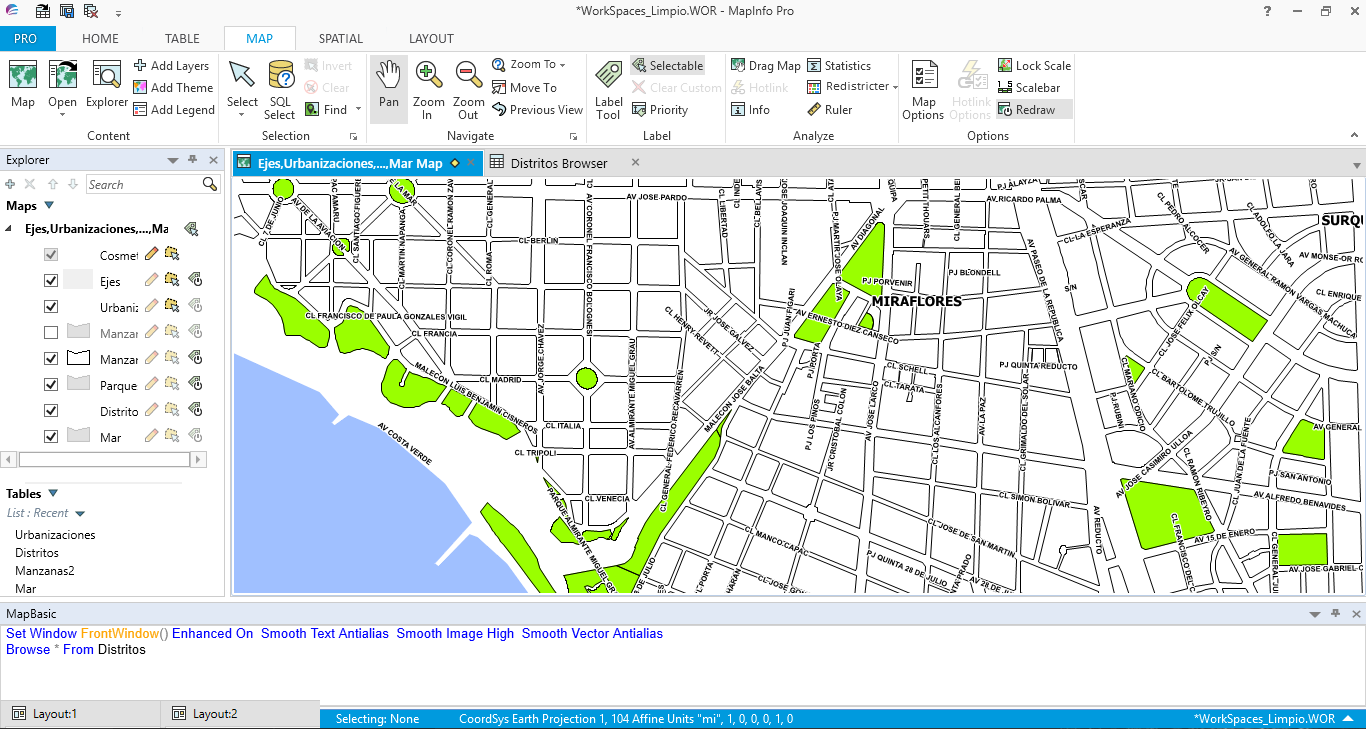Image resolution: width=1366 pixels, height=729 pixels.
Task: Click the Add Layers button
Action: pyautogui.click(x=172, y=65)
